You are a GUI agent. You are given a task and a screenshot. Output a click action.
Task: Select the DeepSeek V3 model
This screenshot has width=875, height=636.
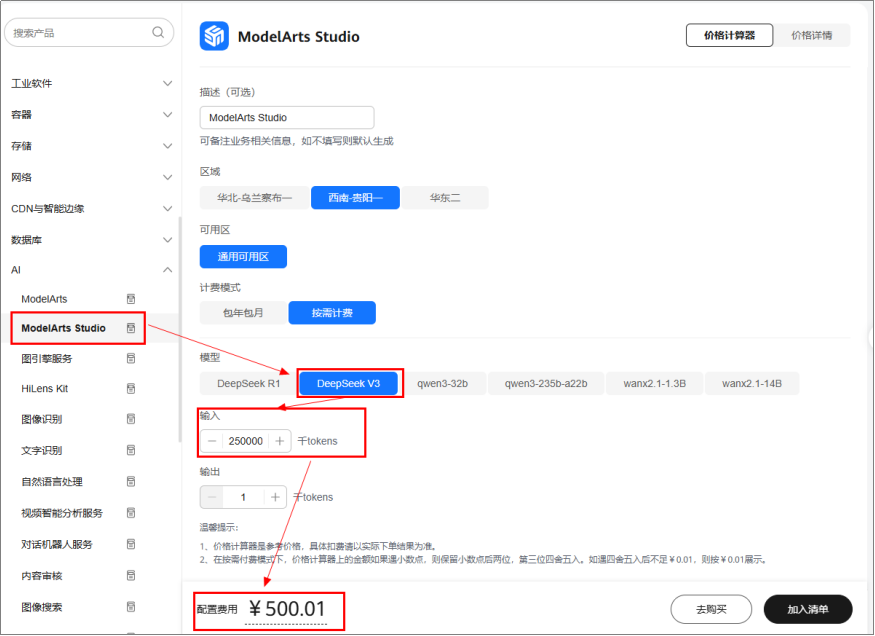click(x=348, y=384)
